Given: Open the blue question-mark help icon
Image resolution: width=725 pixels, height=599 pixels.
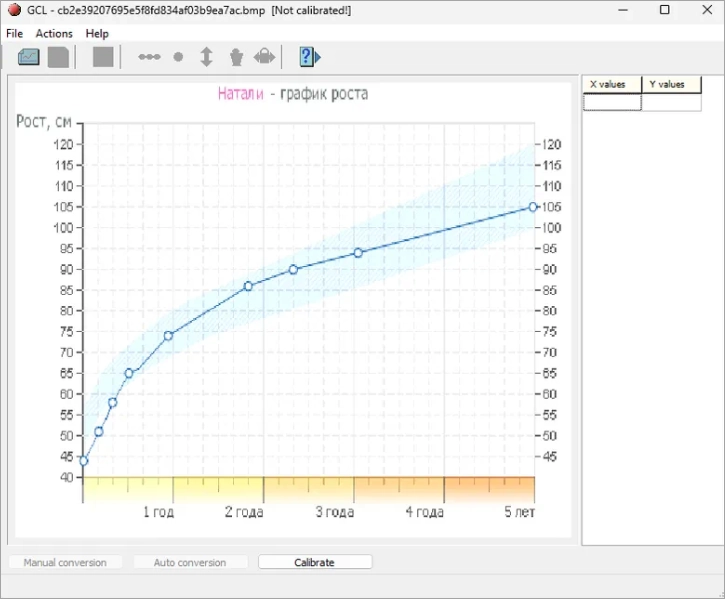Looking at the screenshot, I should [x=310, y=57].
